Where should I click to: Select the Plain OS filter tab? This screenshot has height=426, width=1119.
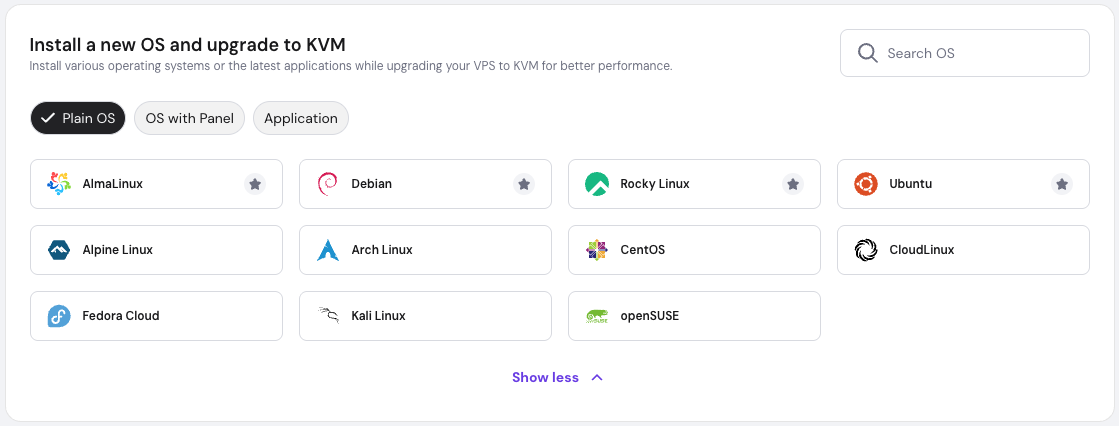(x=78, y=118)
